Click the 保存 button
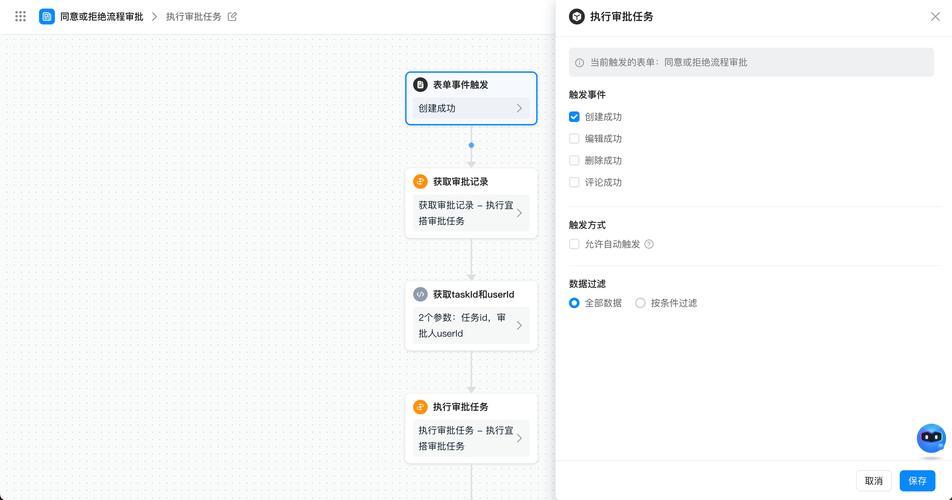 [x=917, y=481]
